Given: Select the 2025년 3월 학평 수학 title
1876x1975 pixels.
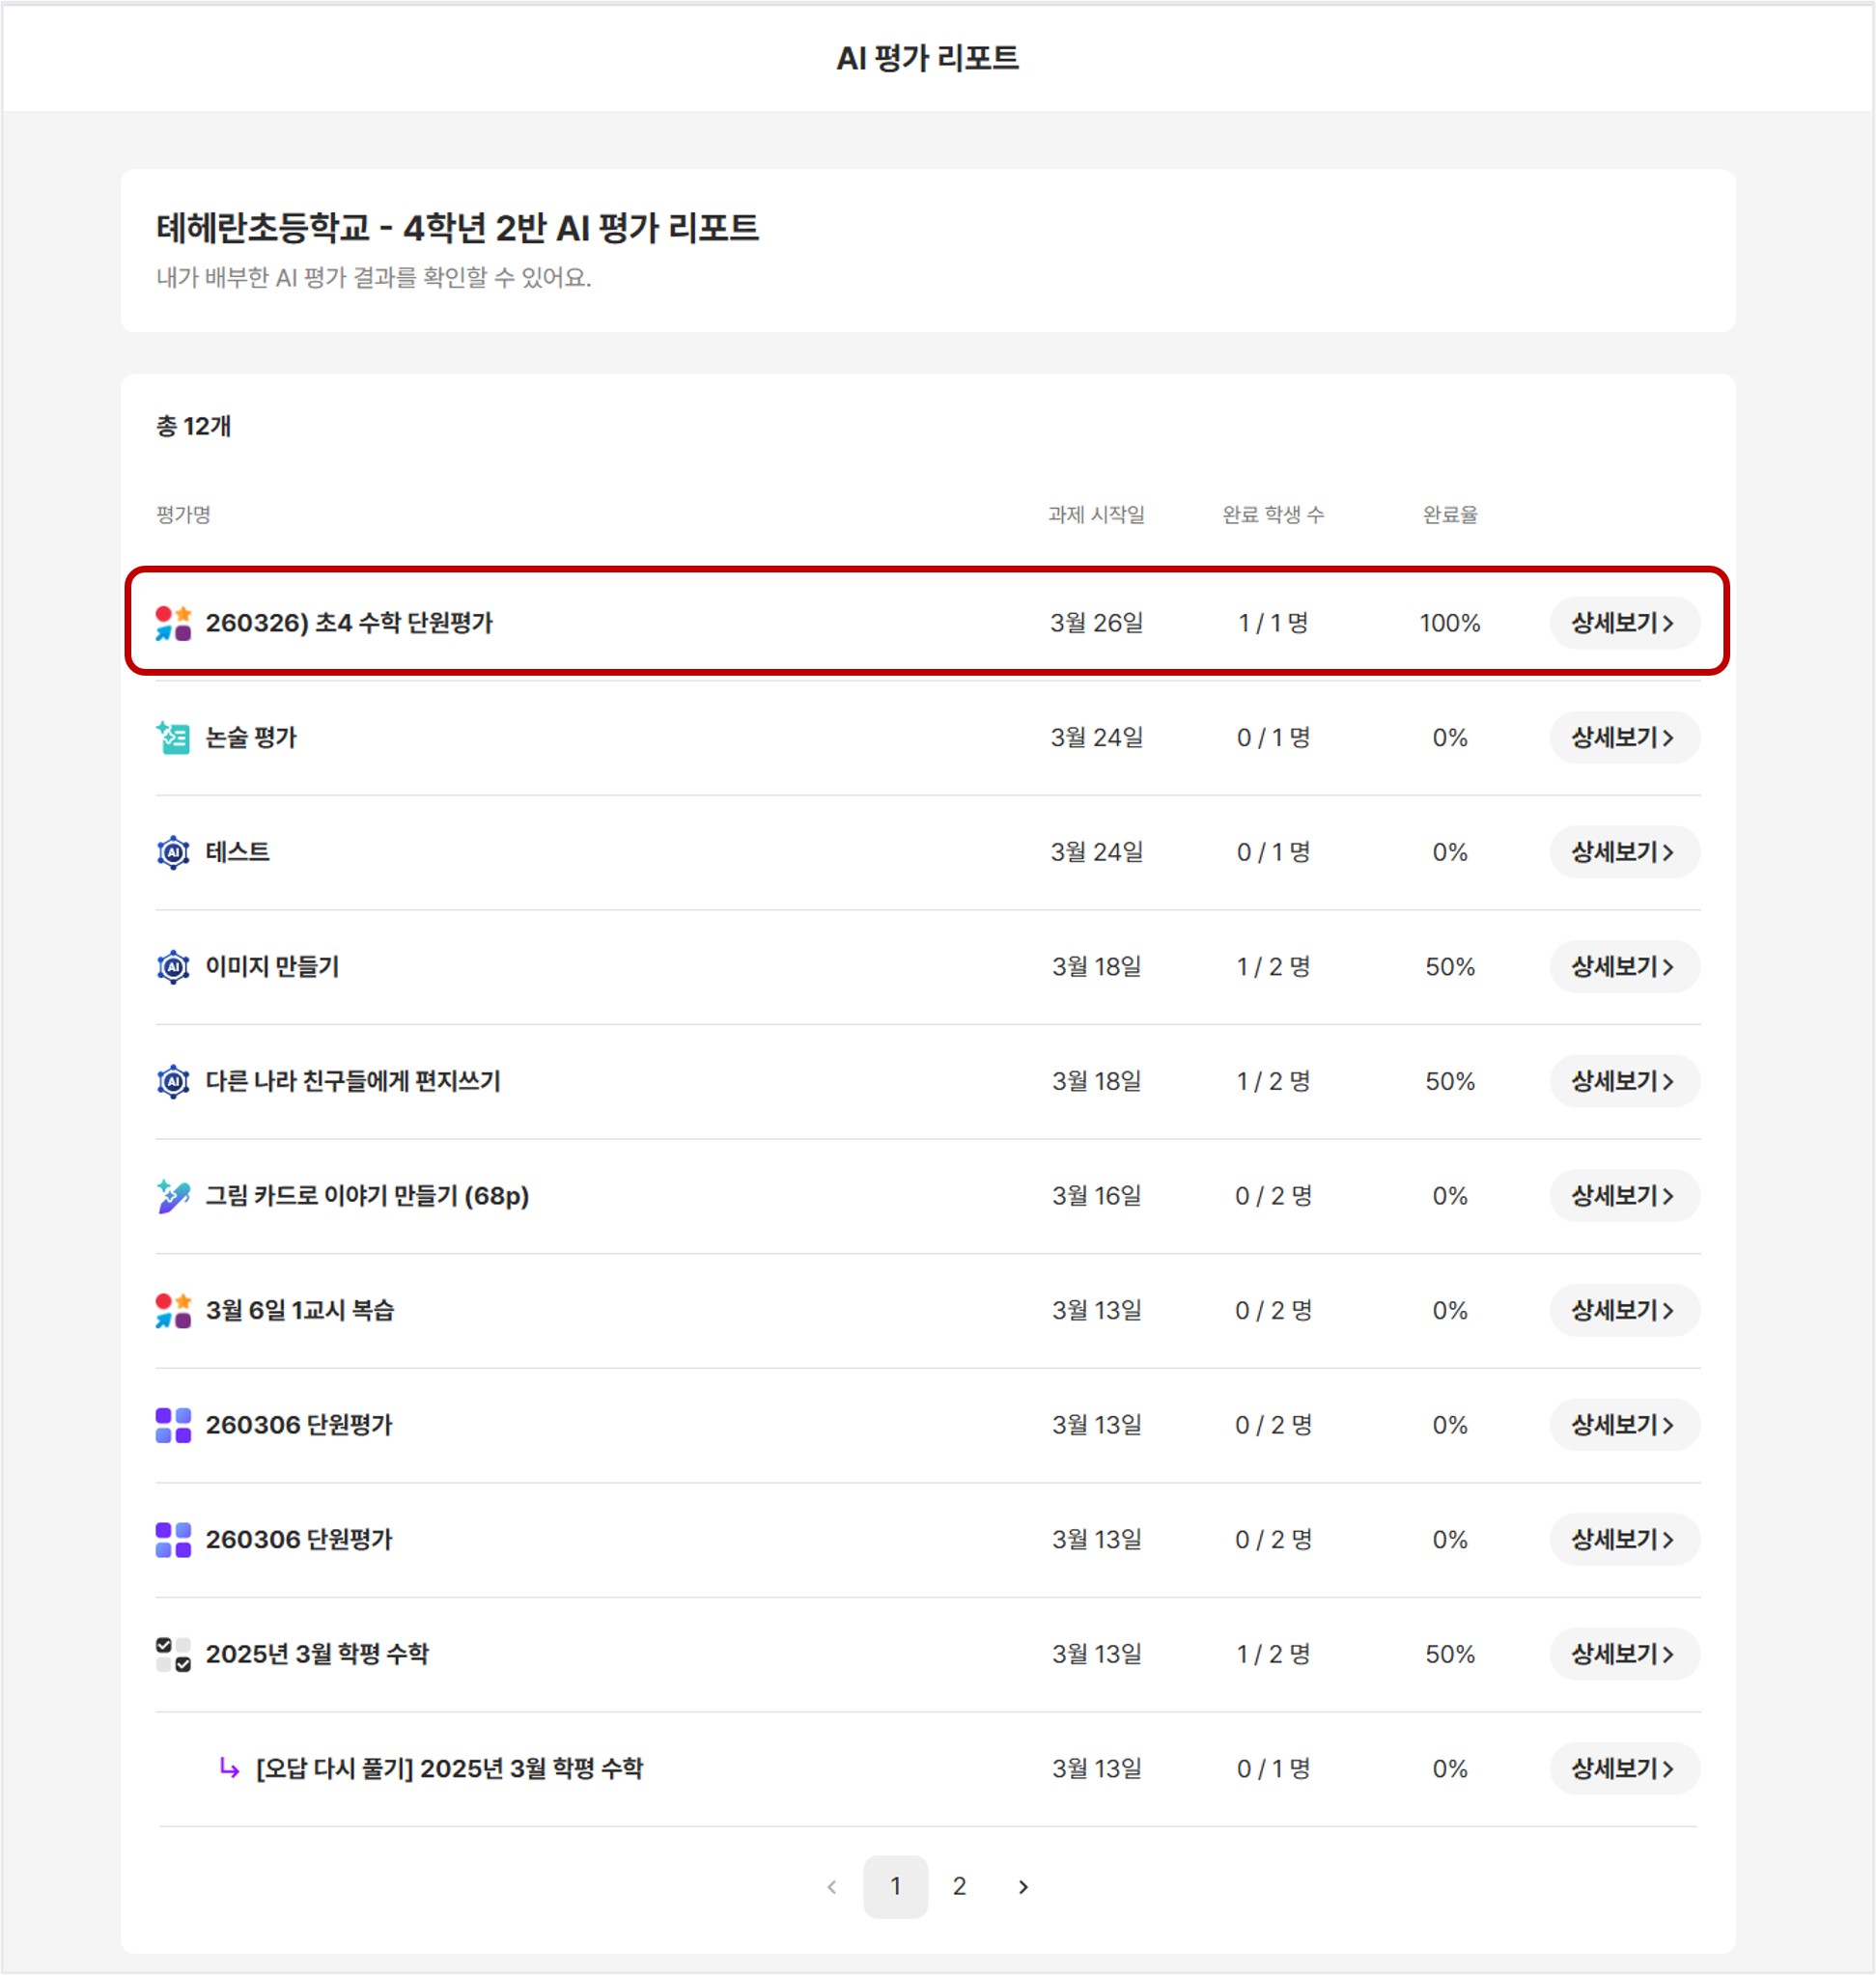Looking at the screenshot, I should 317,1655.
